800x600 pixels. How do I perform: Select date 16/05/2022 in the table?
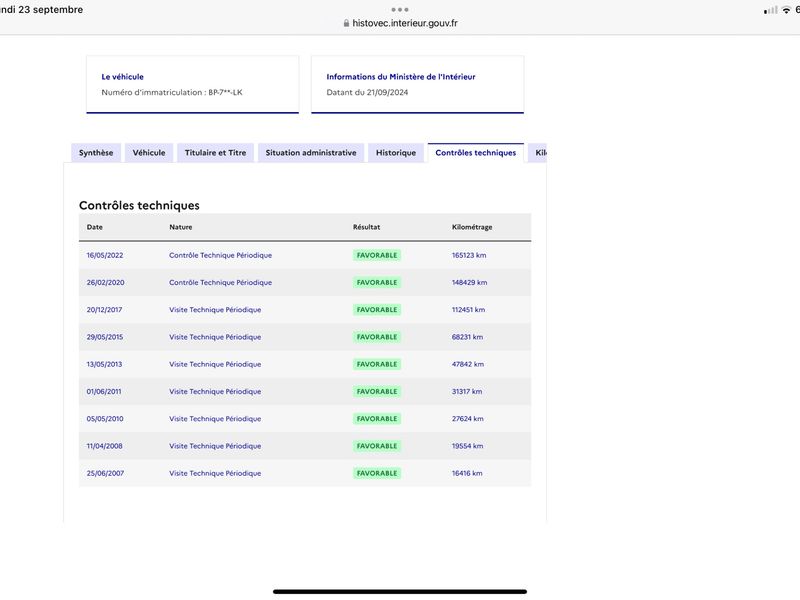(x=105, y=255)
